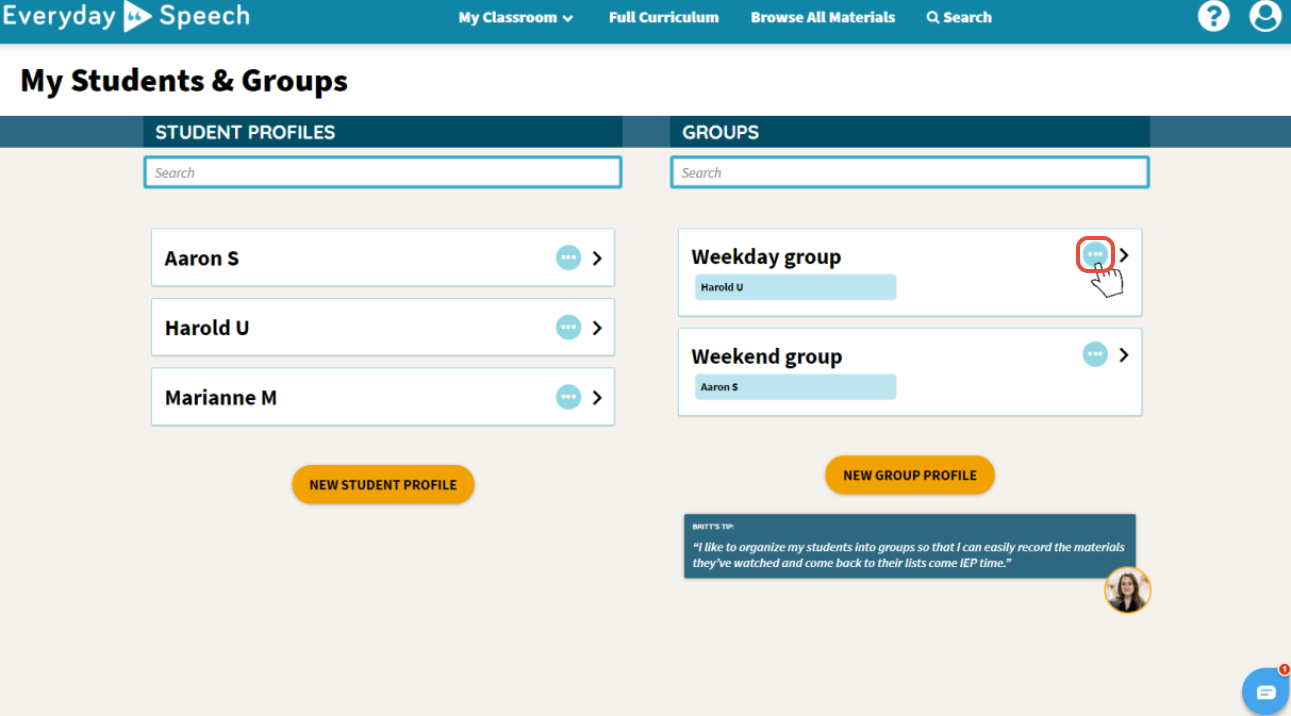The width and height of the screenshot is (1291, 716).
Task: Click the Student Profiles search field
Action: (383, 172)
